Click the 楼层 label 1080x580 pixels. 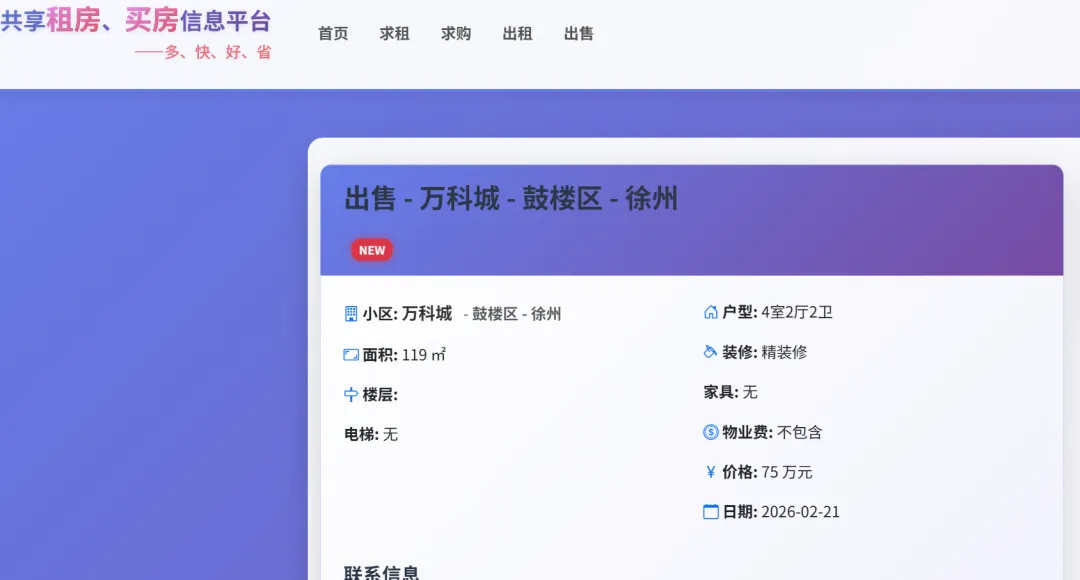coord(380,395)
